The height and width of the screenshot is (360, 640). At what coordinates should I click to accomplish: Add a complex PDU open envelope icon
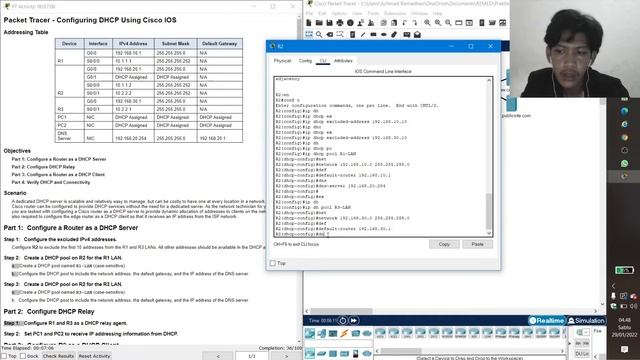[417, 35]
